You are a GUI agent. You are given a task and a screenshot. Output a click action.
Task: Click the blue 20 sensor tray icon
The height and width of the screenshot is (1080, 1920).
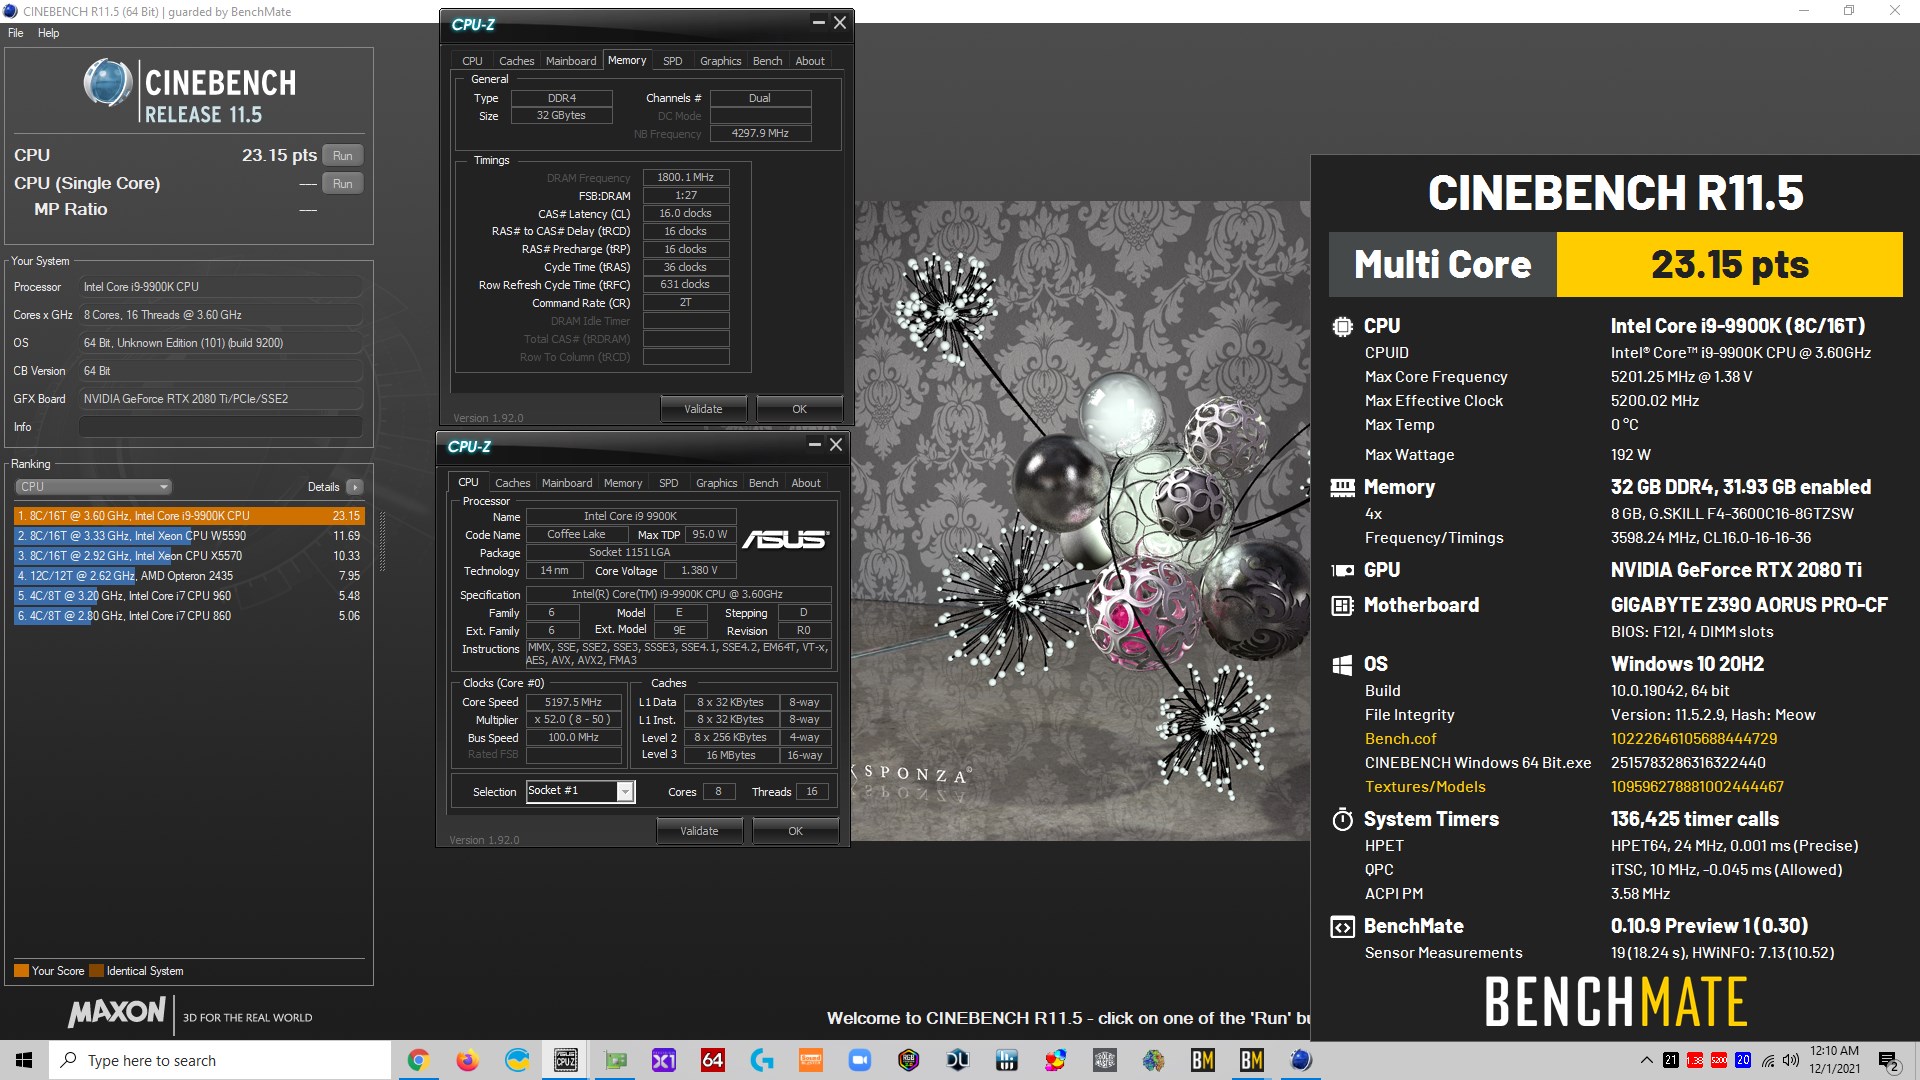click(x=1743, y=1060)
